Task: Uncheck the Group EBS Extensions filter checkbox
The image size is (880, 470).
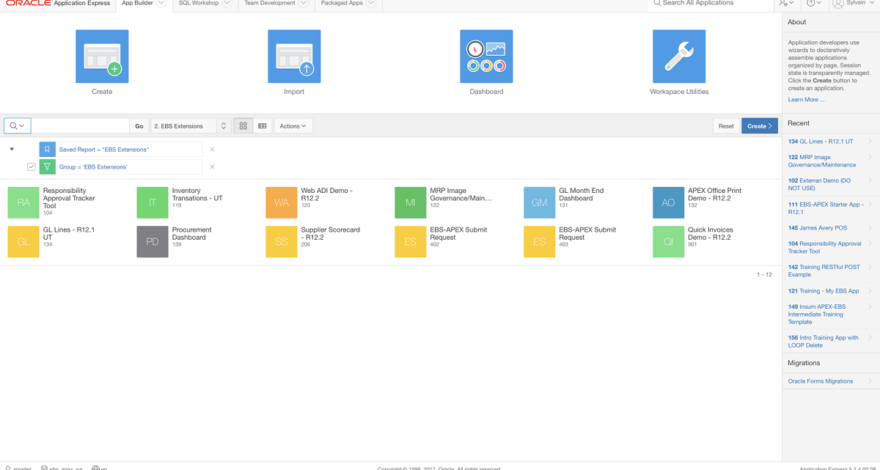Action: coord(31,167)
